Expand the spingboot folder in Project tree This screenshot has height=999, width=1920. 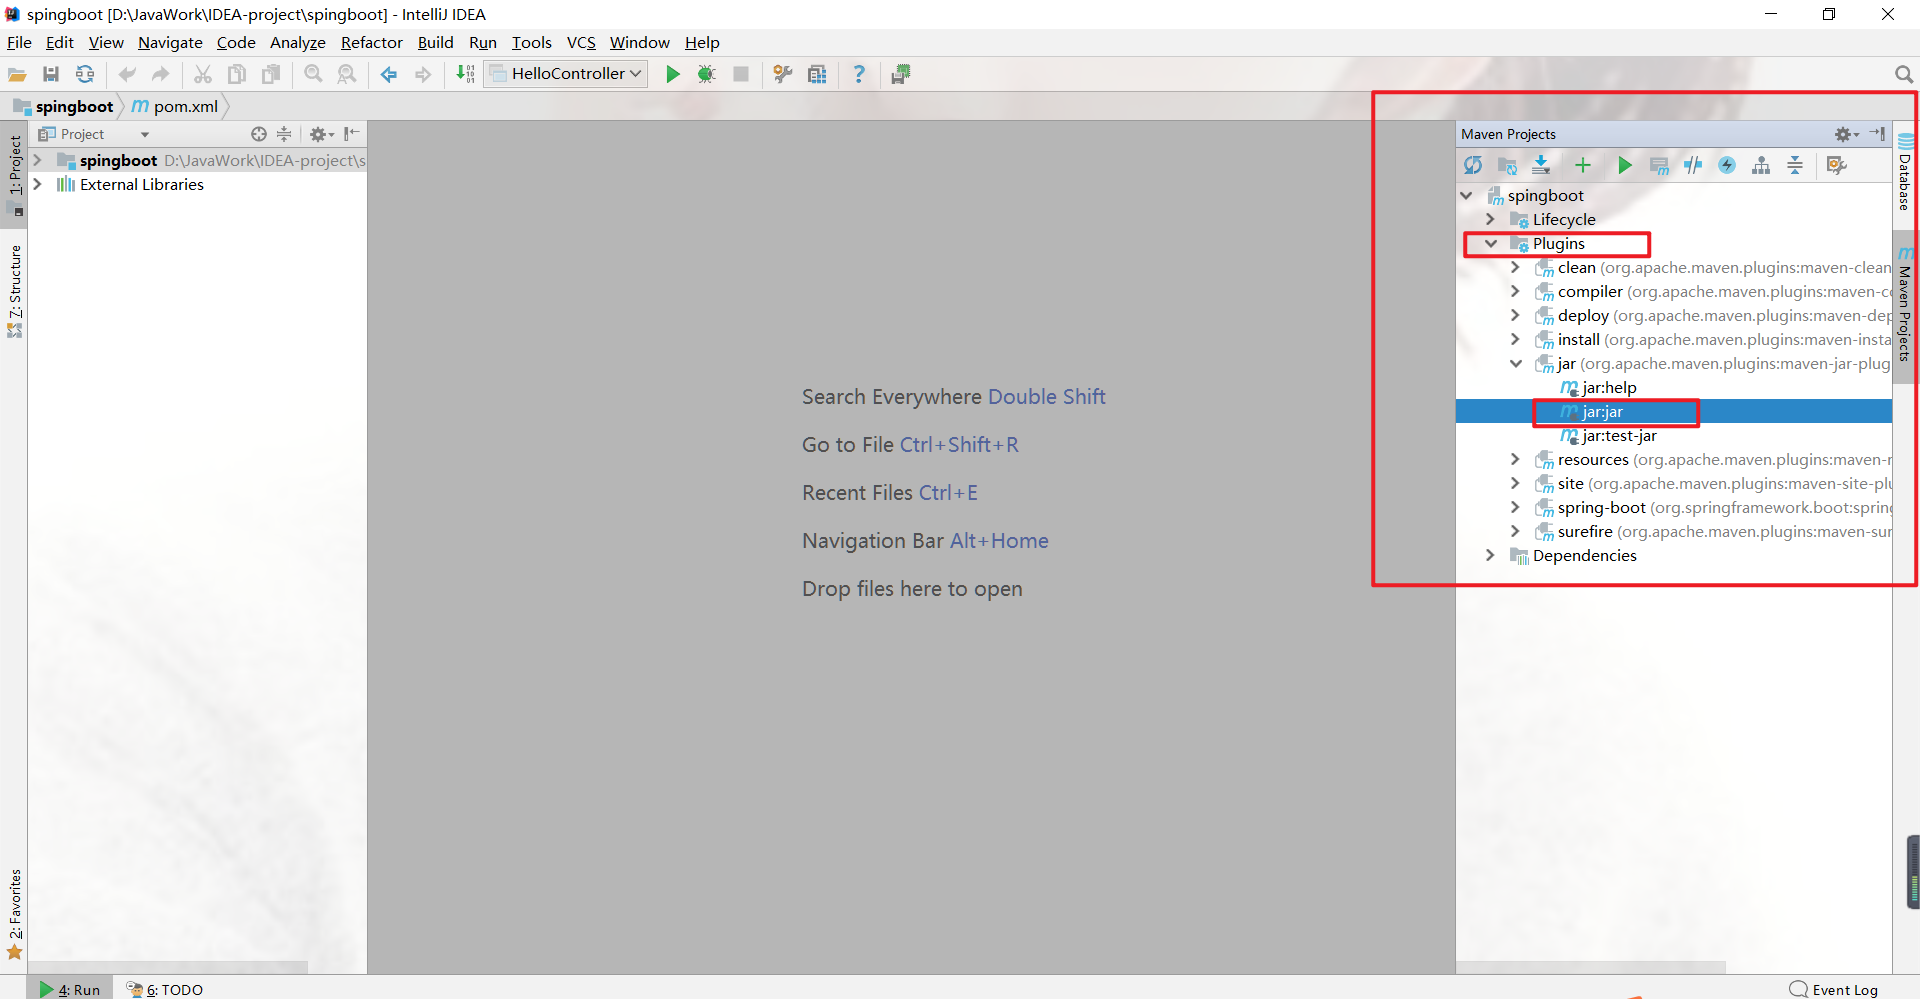point(37,160)
